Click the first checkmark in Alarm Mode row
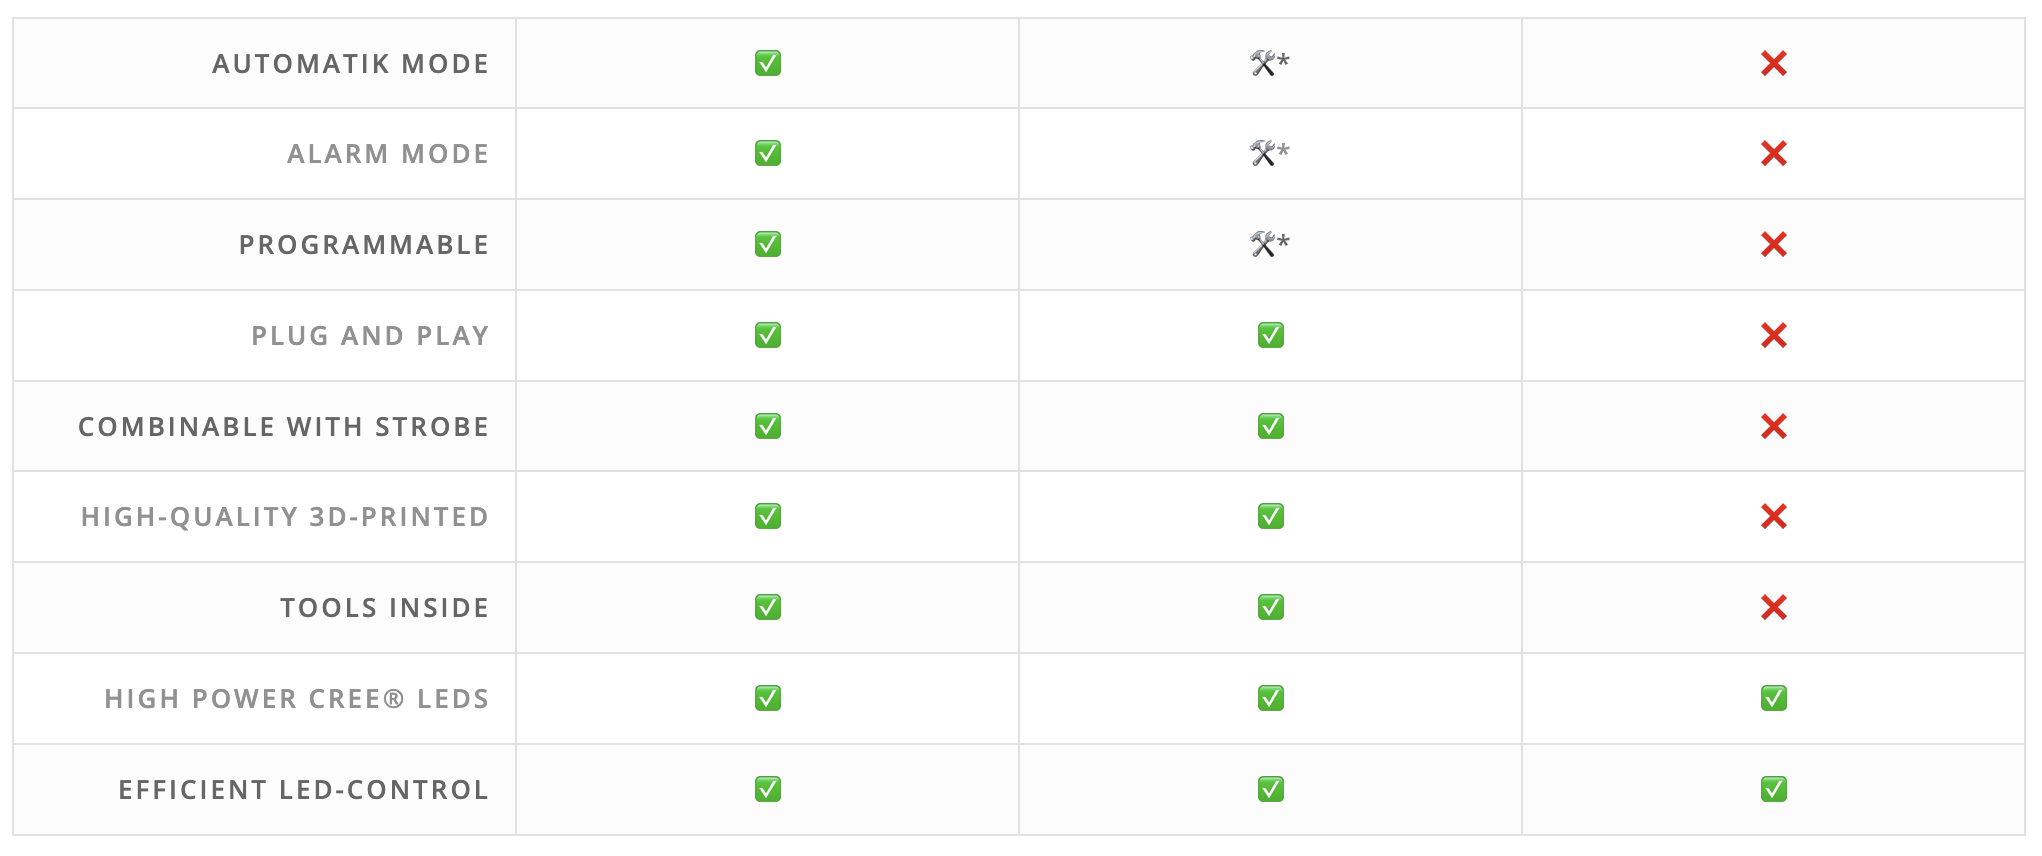 click(x=768, y=153)
